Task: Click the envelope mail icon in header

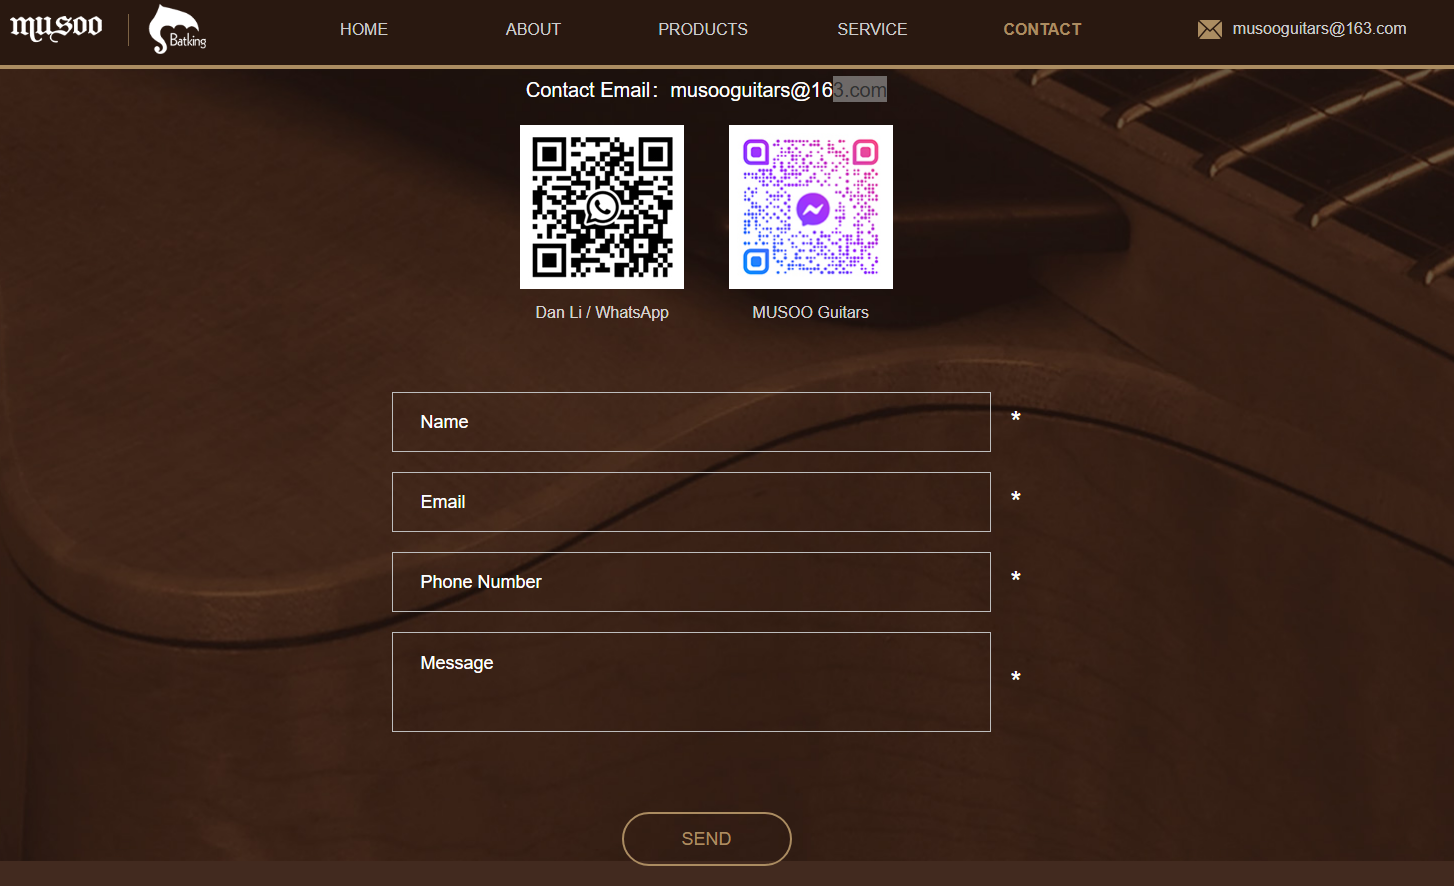Action: click(x=1209, y=30)
